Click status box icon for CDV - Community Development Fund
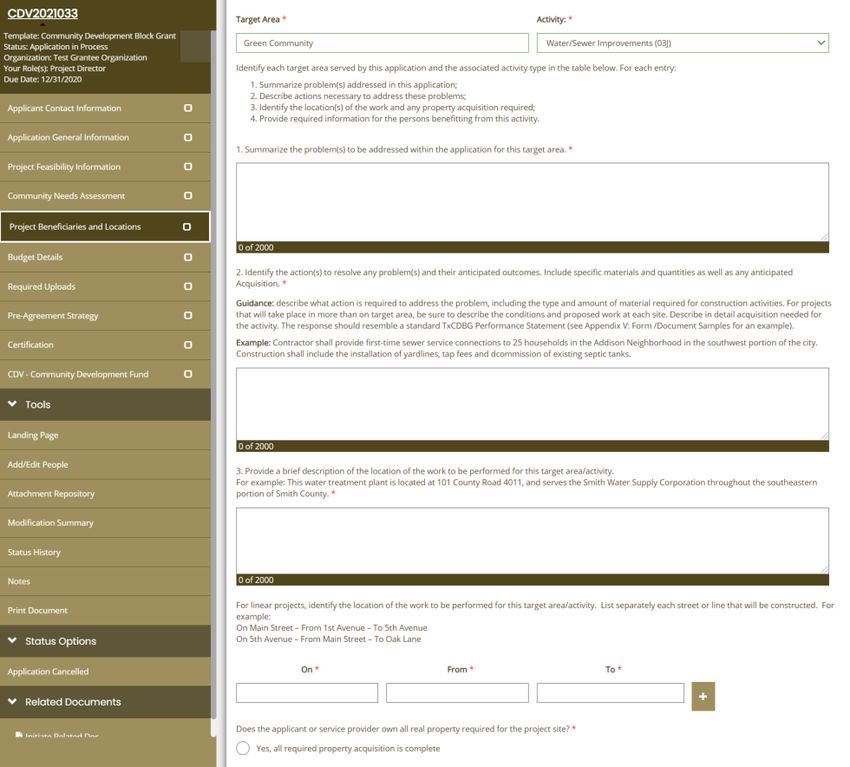The image size is (850, 767). [188, 374]
